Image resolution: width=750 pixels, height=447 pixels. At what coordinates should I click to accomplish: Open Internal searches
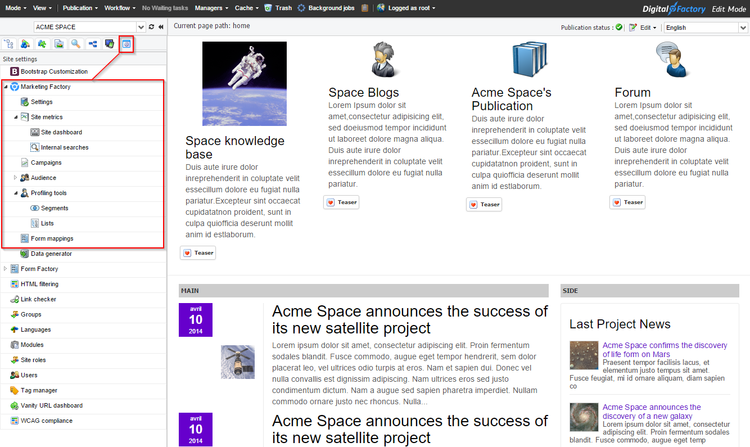(x=65, y=147)
